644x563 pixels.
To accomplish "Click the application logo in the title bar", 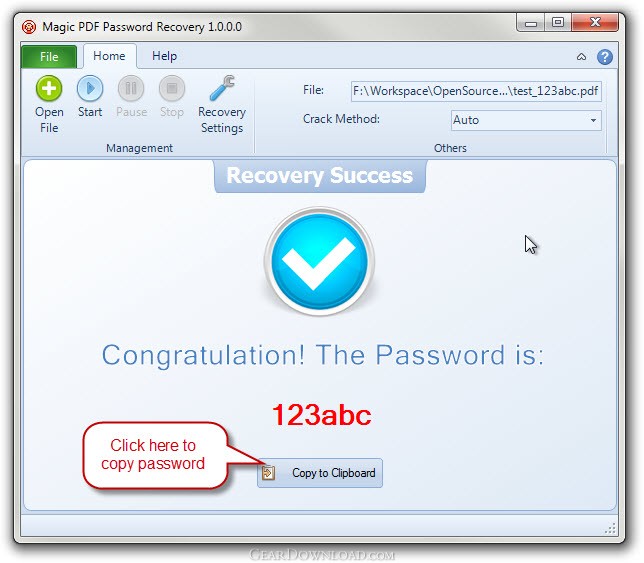I will [29, 27].
